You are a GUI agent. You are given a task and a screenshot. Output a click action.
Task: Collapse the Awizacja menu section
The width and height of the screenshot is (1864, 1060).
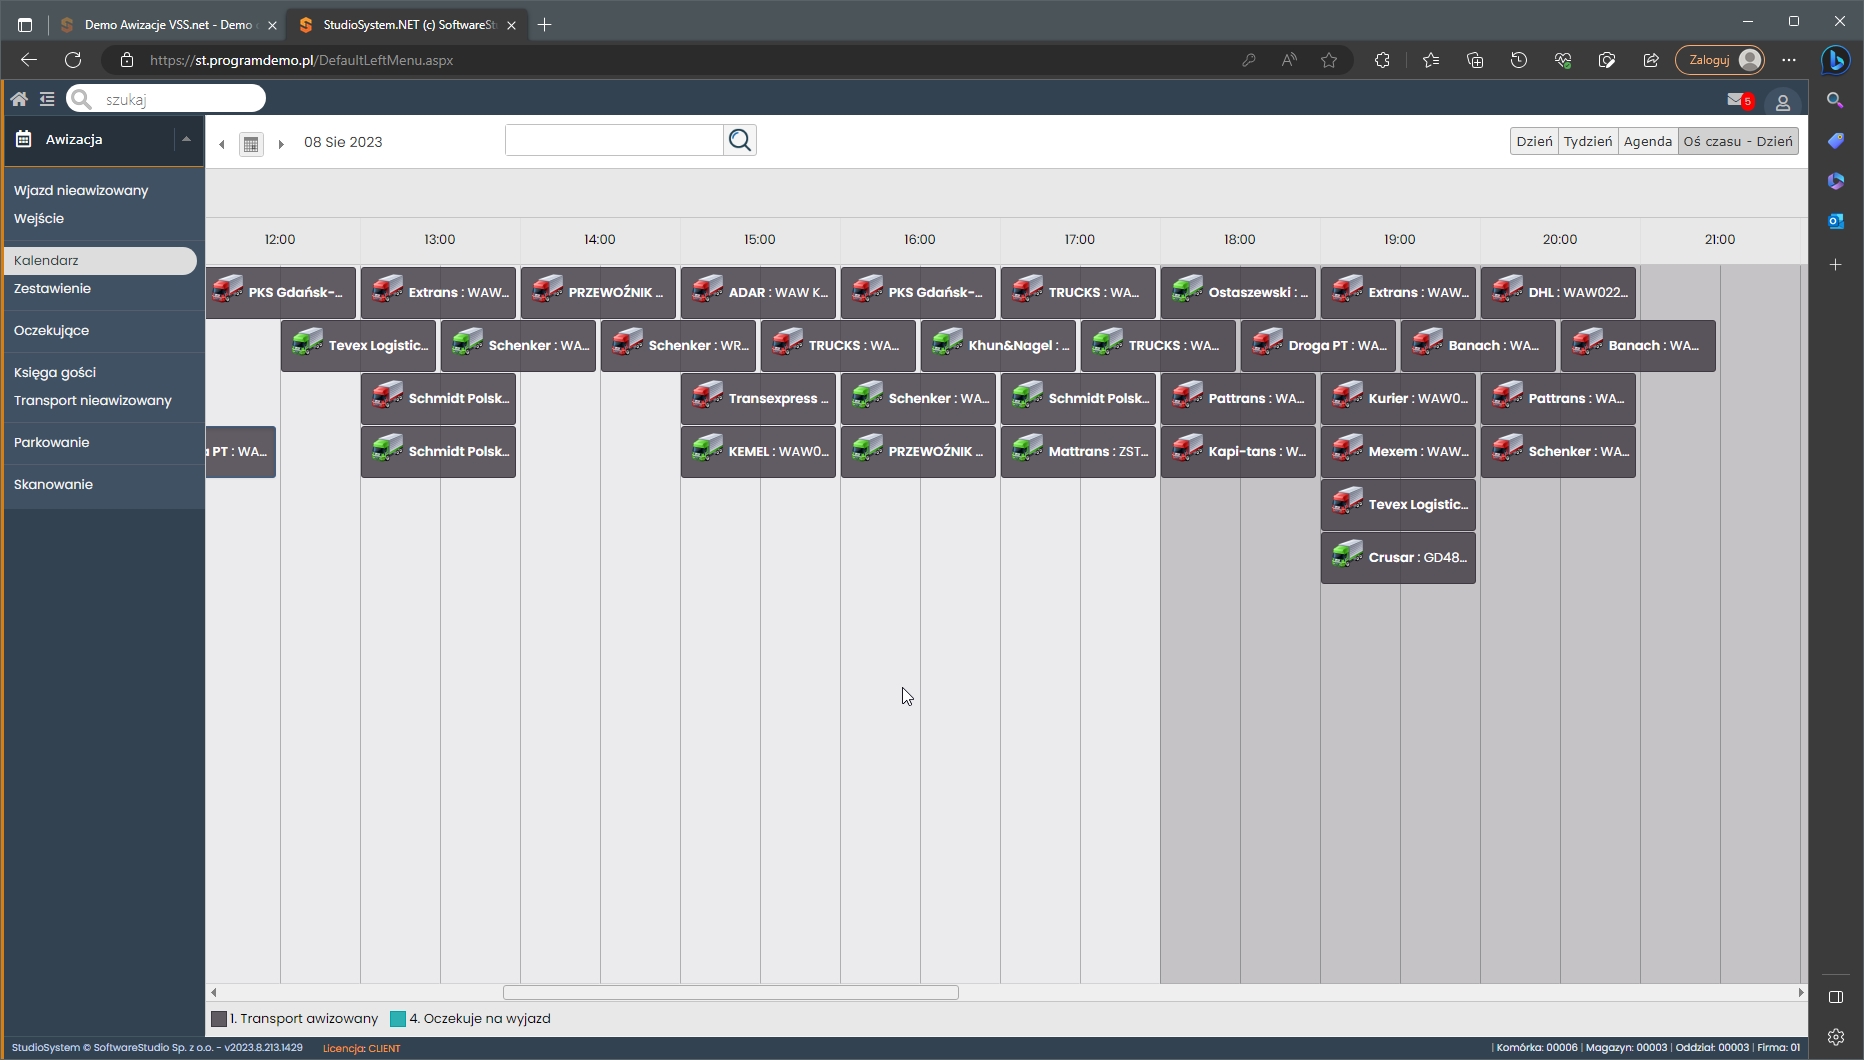tap(186, 140)
